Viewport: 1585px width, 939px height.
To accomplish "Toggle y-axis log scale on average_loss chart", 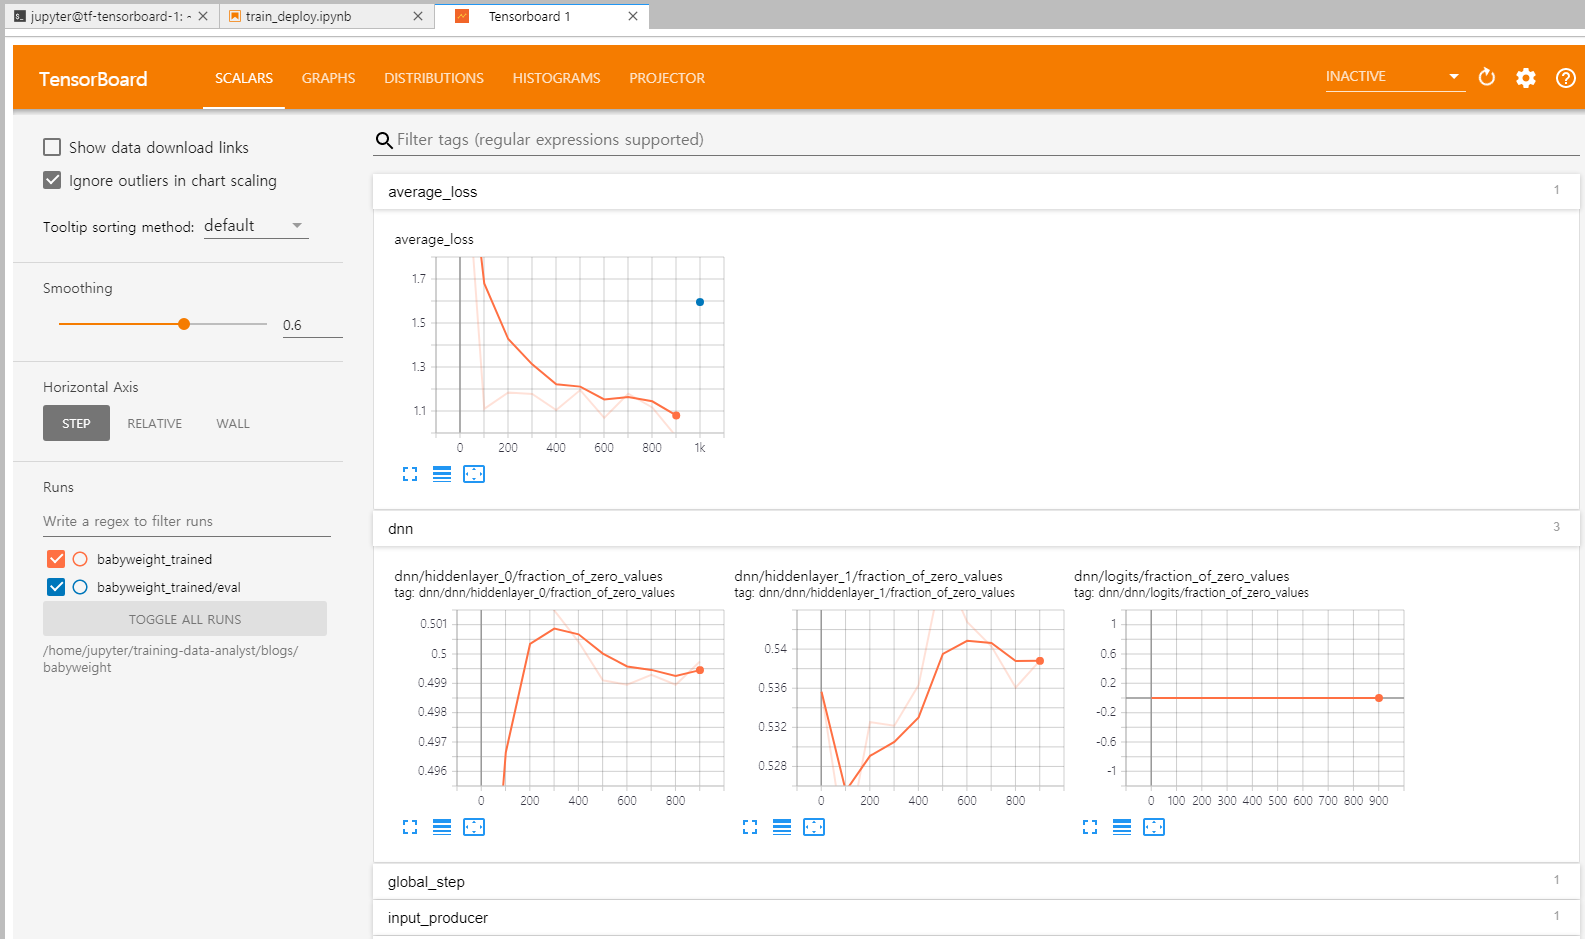I will coord(442,474).
